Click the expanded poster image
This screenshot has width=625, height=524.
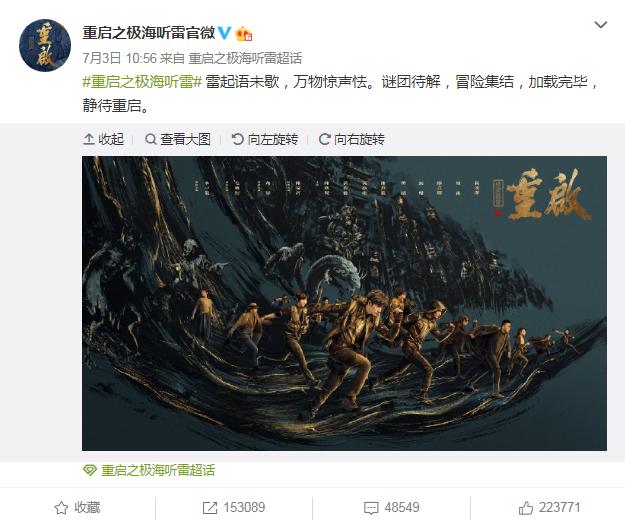[x=344, y=303]
